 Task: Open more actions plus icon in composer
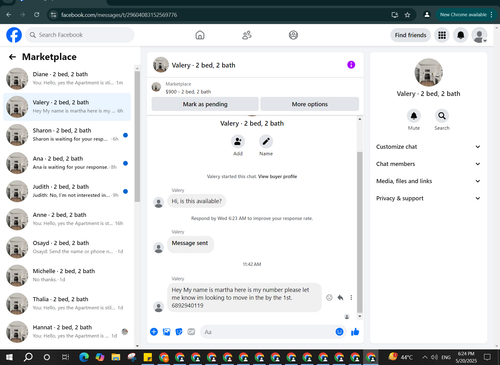[x=154, y=332]
